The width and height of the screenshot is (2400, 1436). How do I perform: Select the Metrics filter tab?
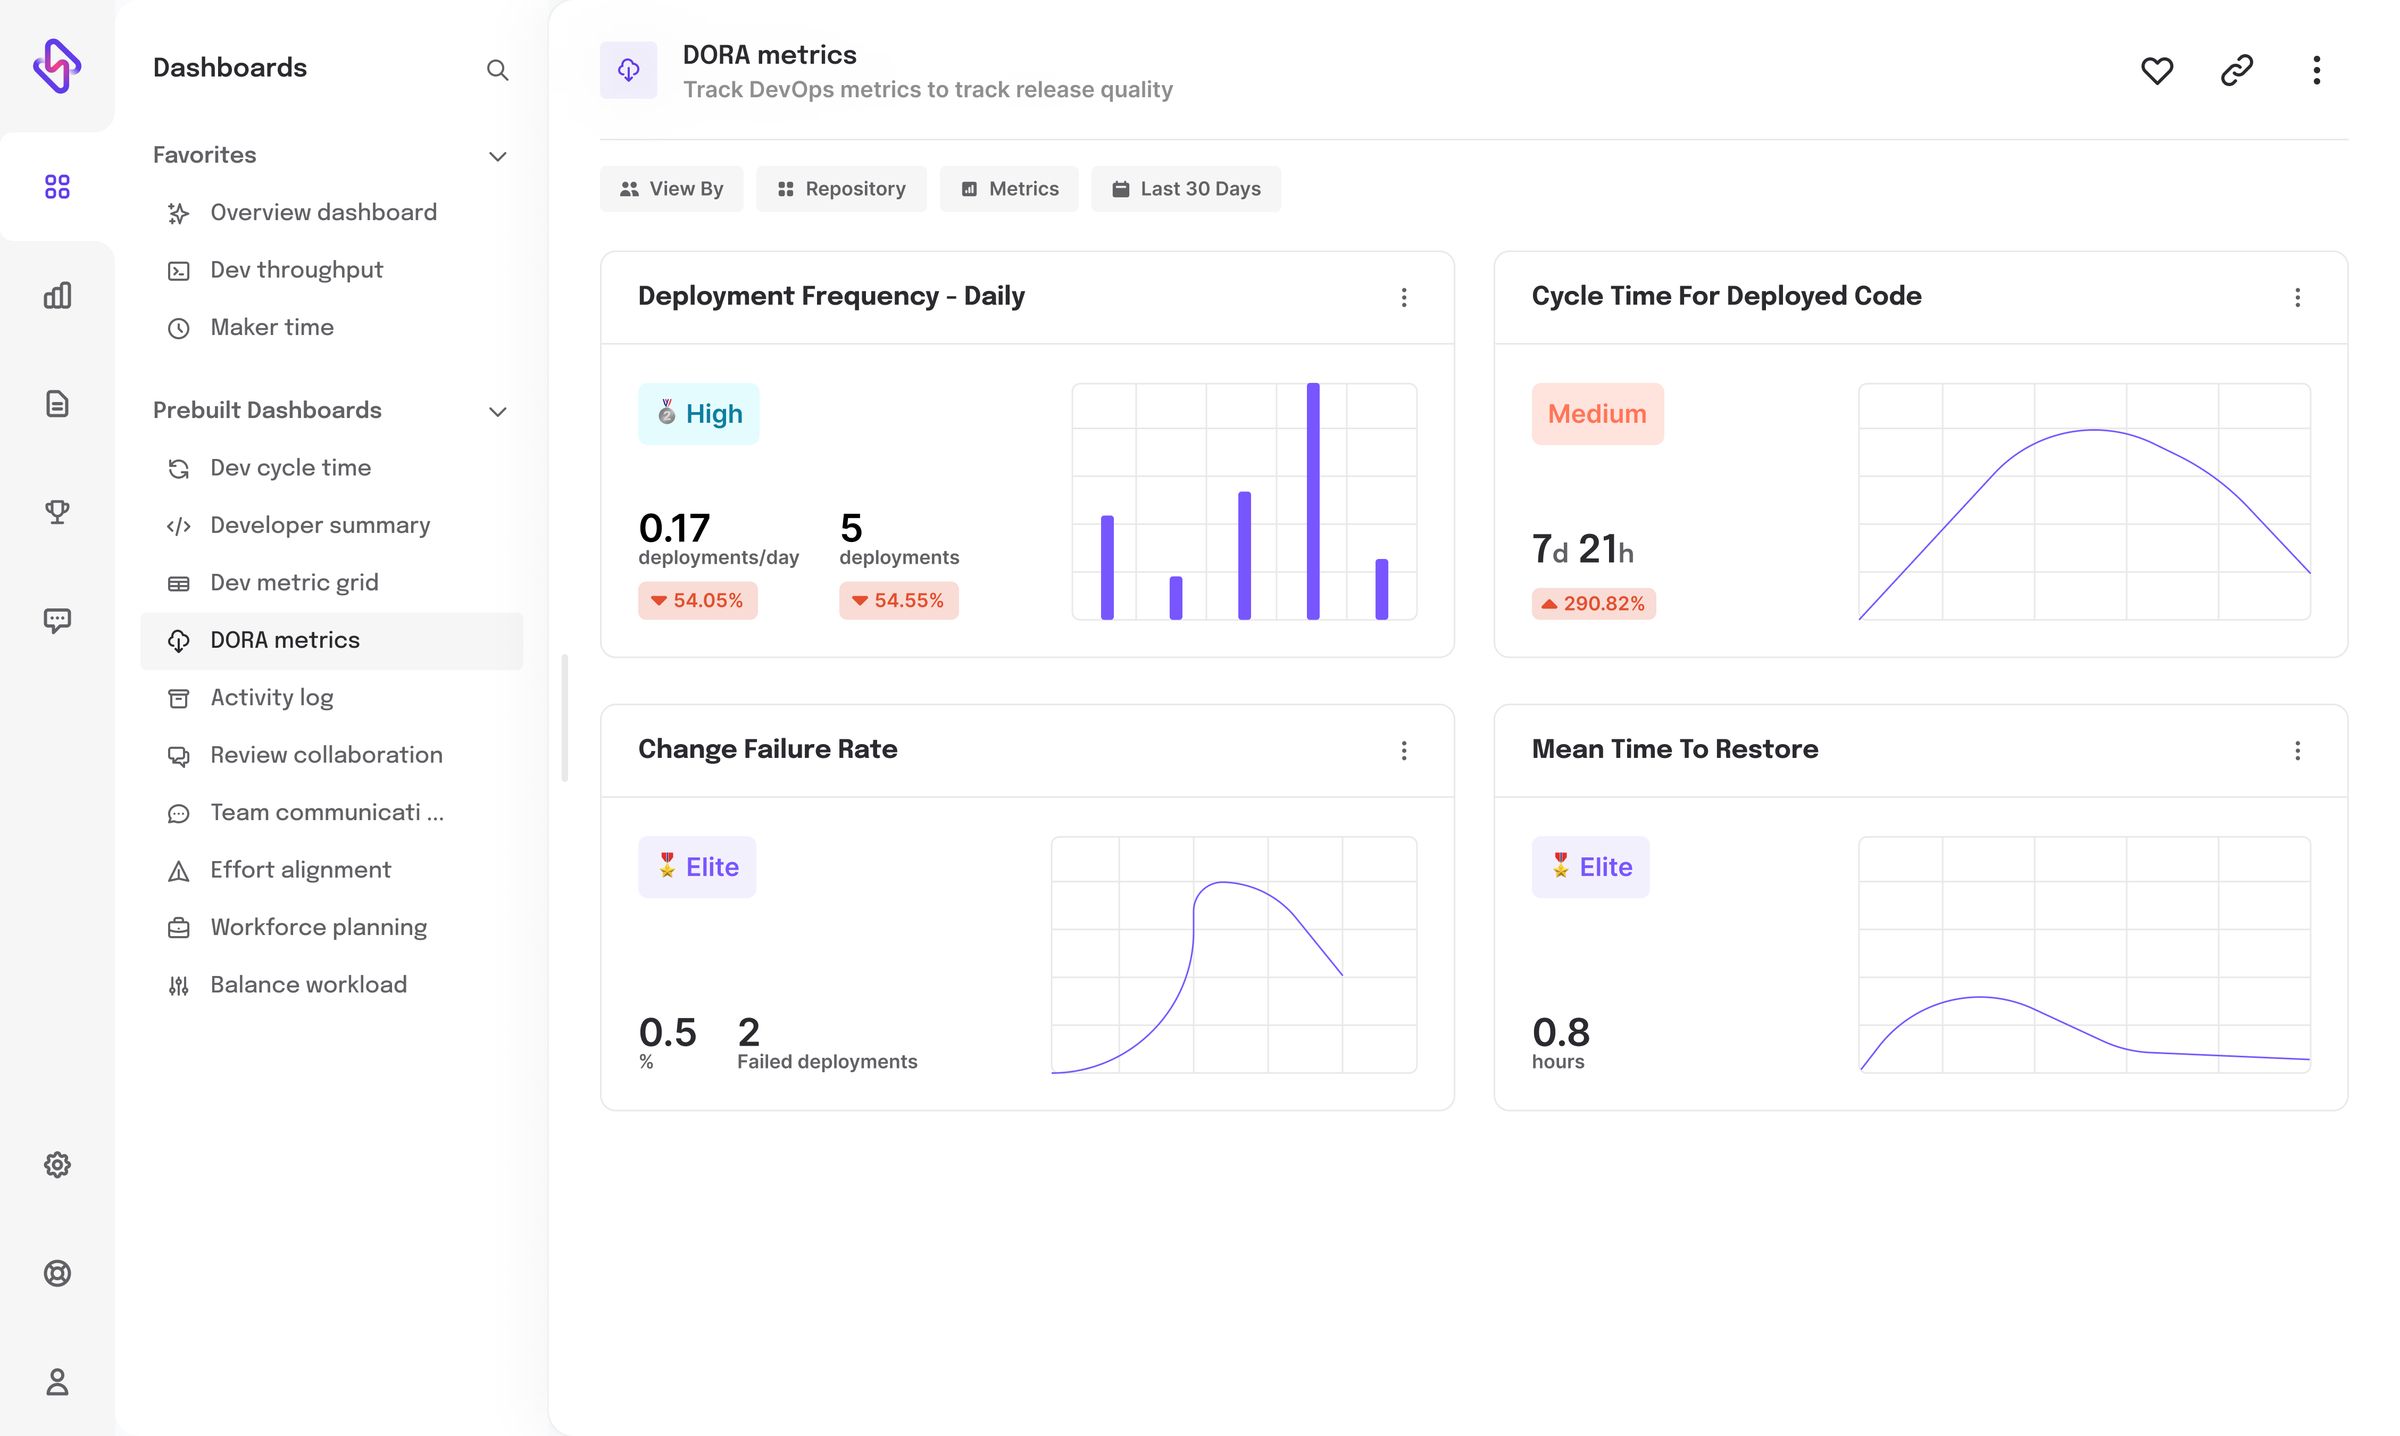[1009, 188]
